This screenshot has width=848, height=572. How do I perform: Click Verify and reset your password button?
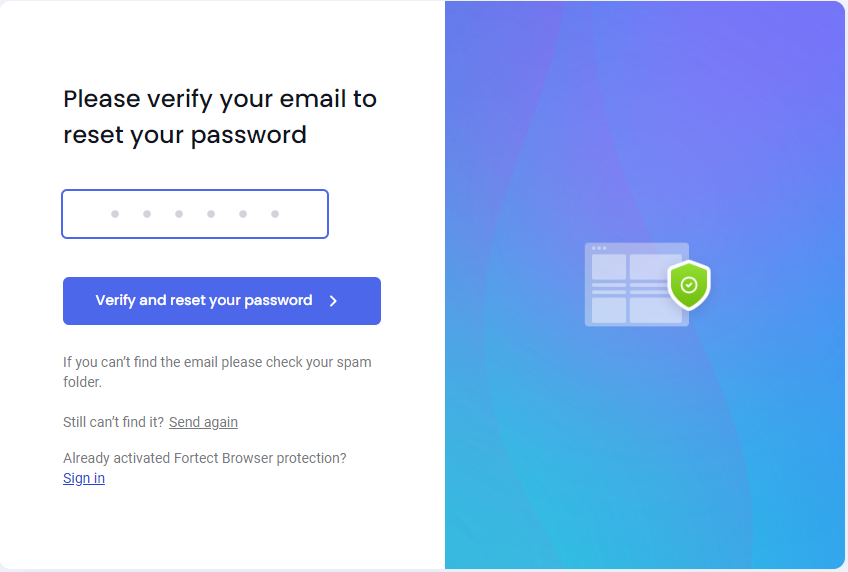click(x=222, y=301)
